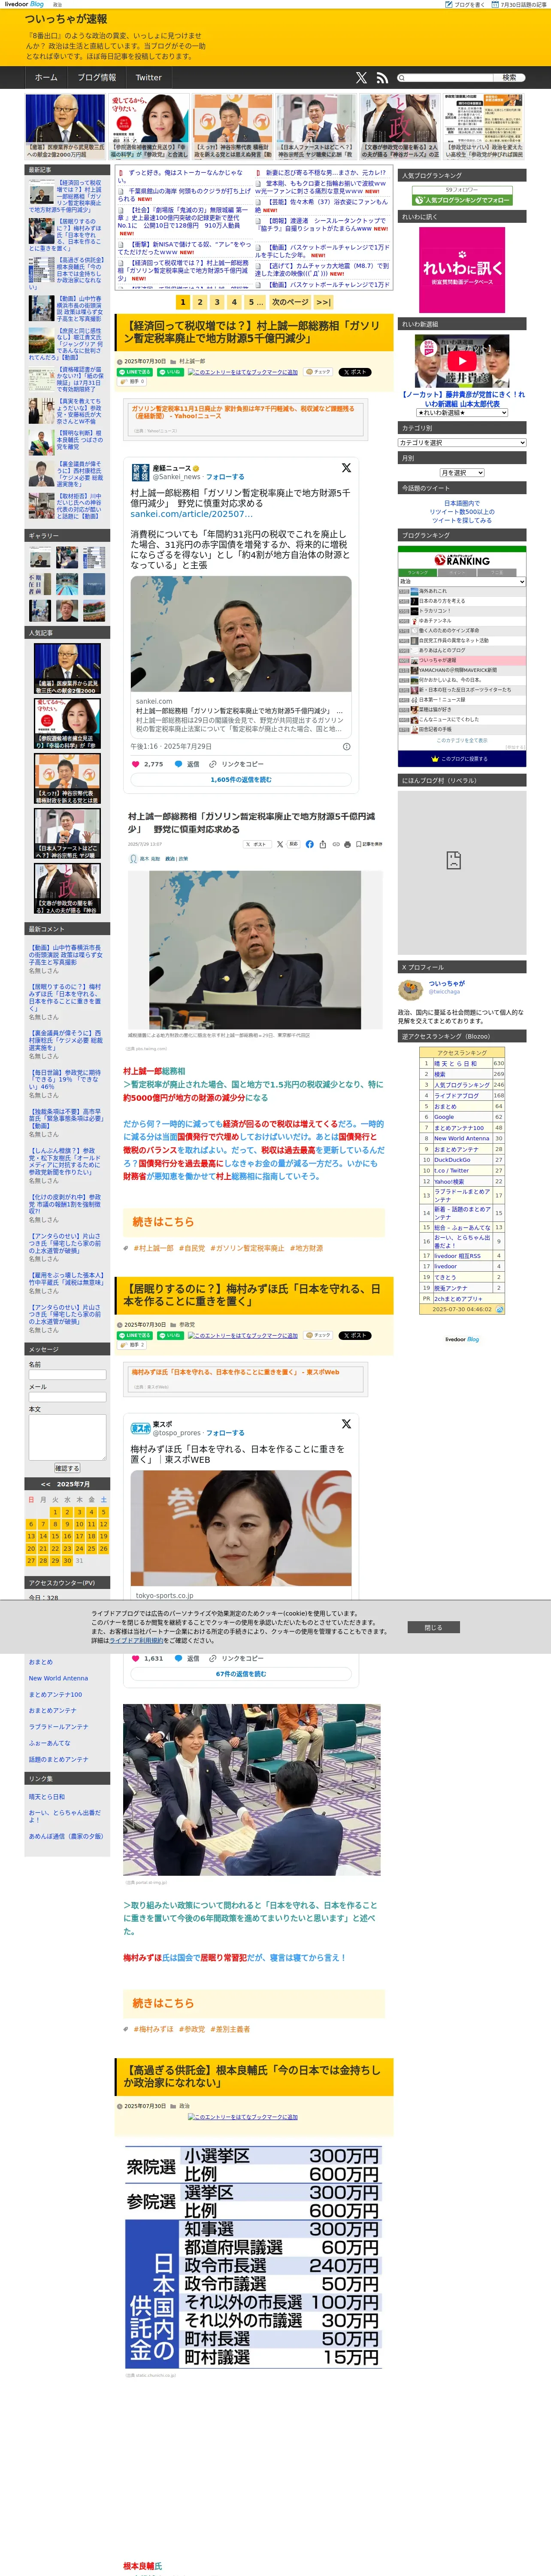Jump to last page with >>| button

[323, 301]
